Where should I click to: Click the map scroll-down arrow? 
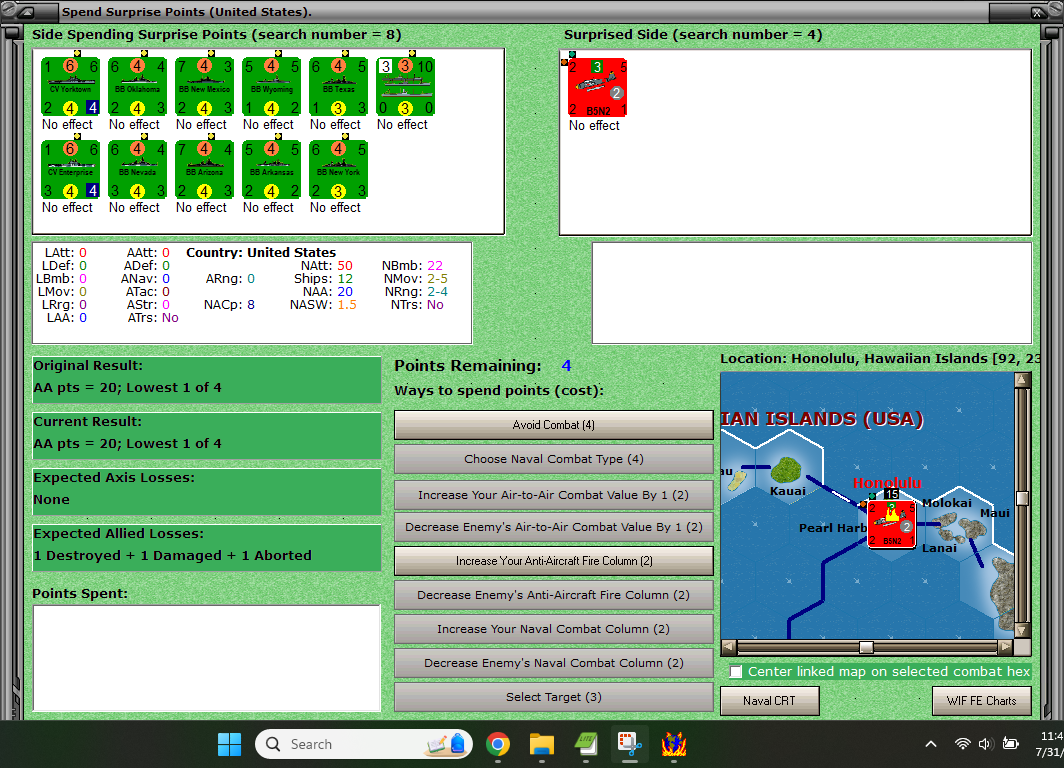(1022, 630)
